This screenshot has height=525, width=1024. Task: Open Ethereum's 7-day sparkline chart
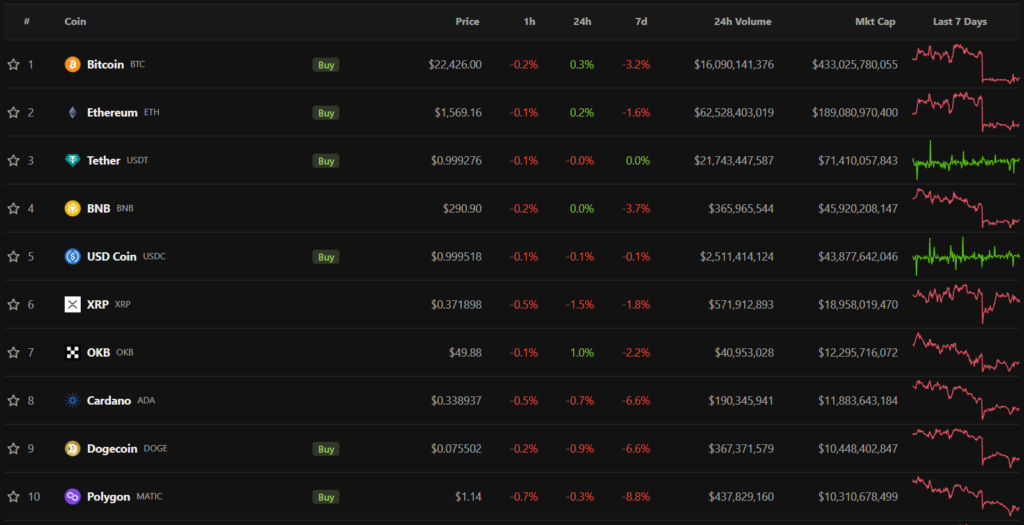[x=966, y=112]
